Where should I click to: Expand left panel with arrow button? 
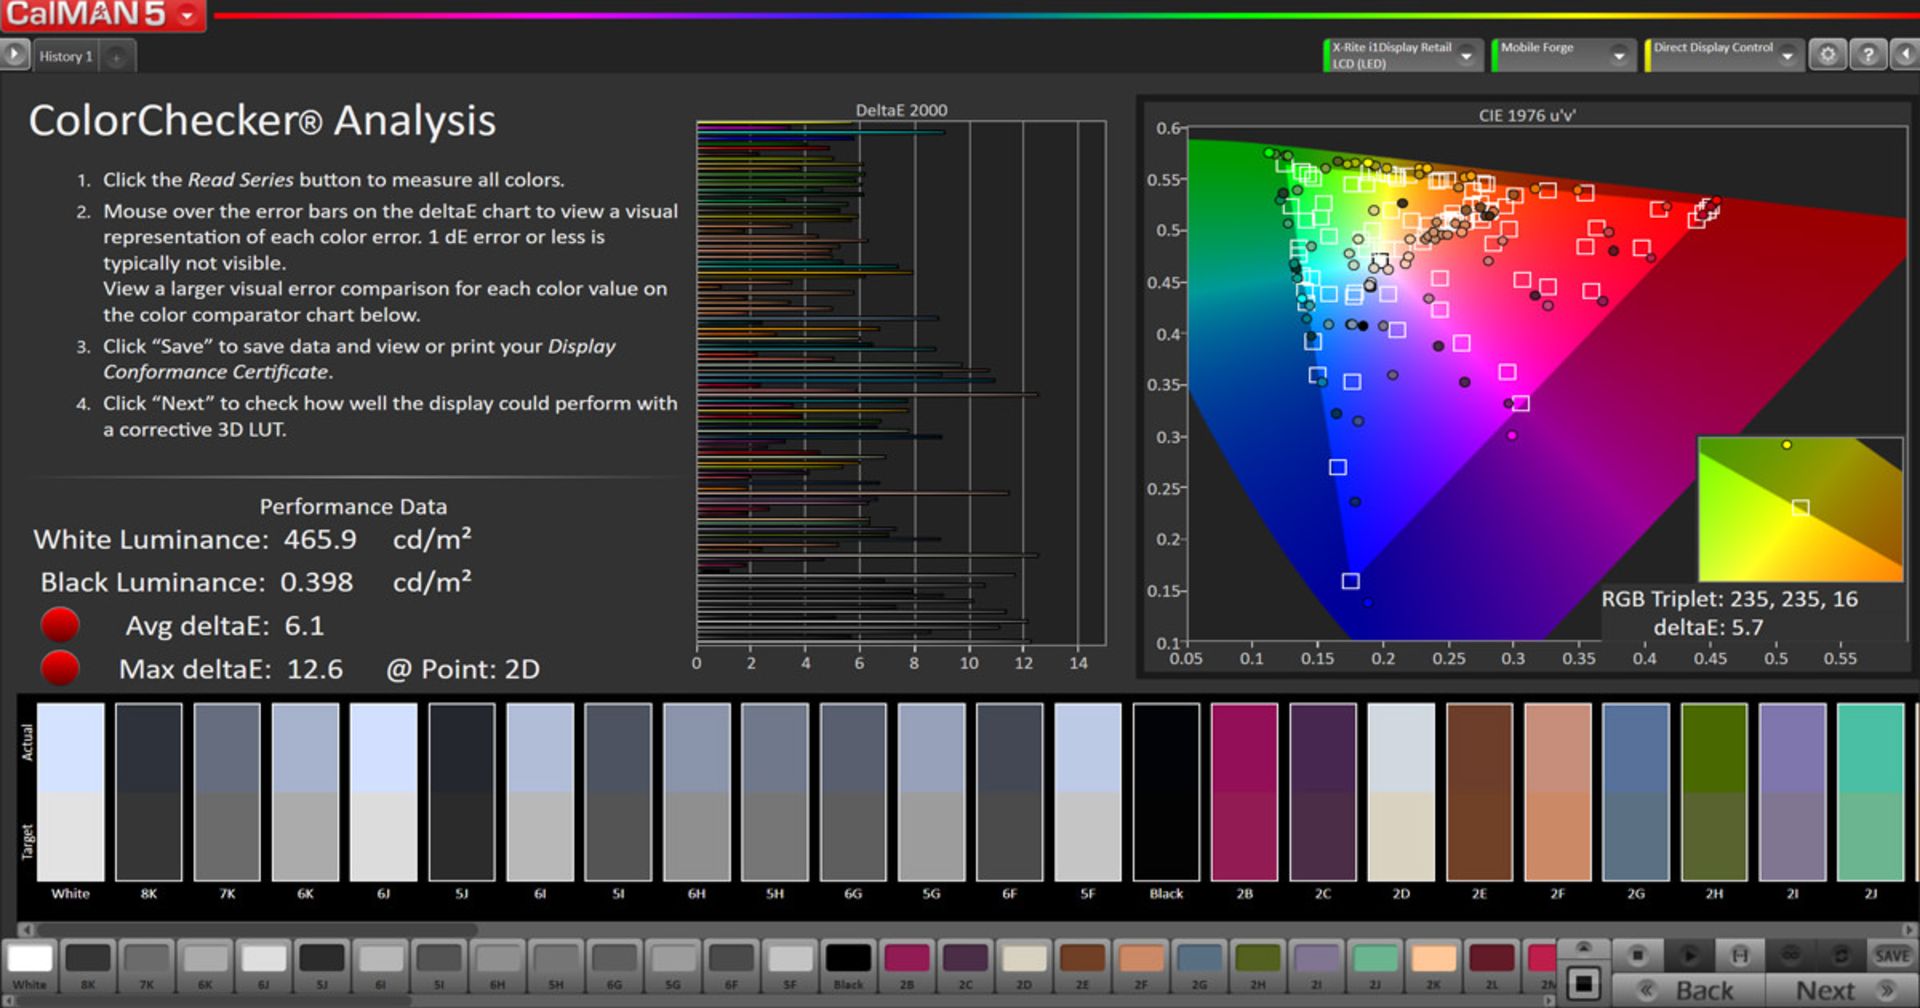point(14,55)
